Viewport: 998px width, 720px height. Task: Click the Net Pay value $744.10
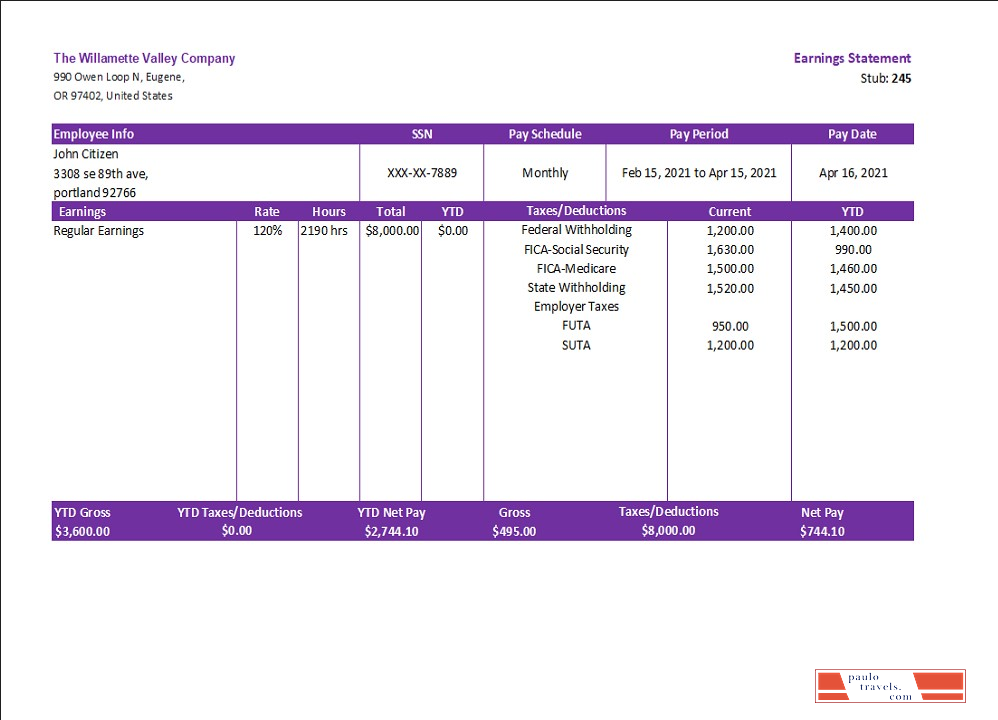click(x=822, y=532)
